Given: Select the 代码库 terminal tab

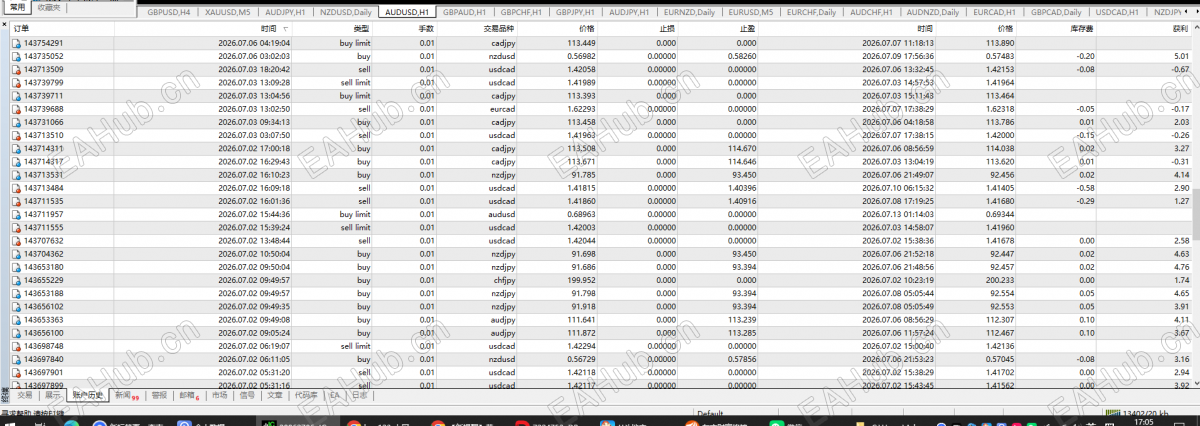Looking at the screenshot, I should click(307, 395).
